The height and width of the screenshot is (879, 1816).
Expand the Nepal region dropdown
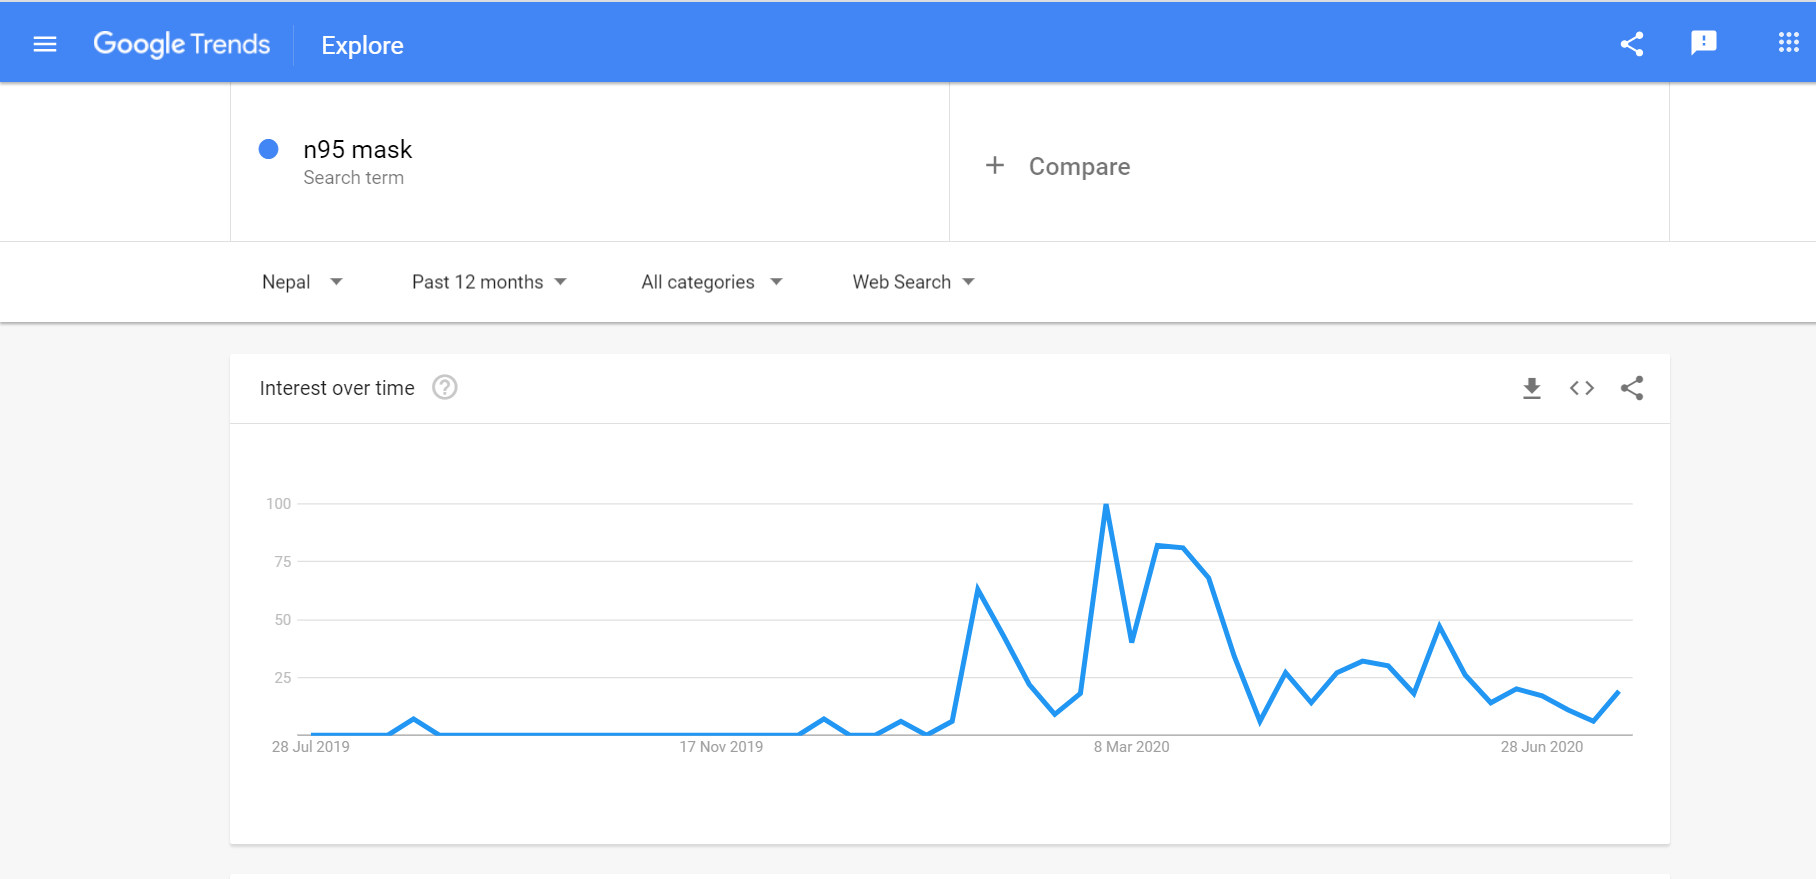(301, 282)
